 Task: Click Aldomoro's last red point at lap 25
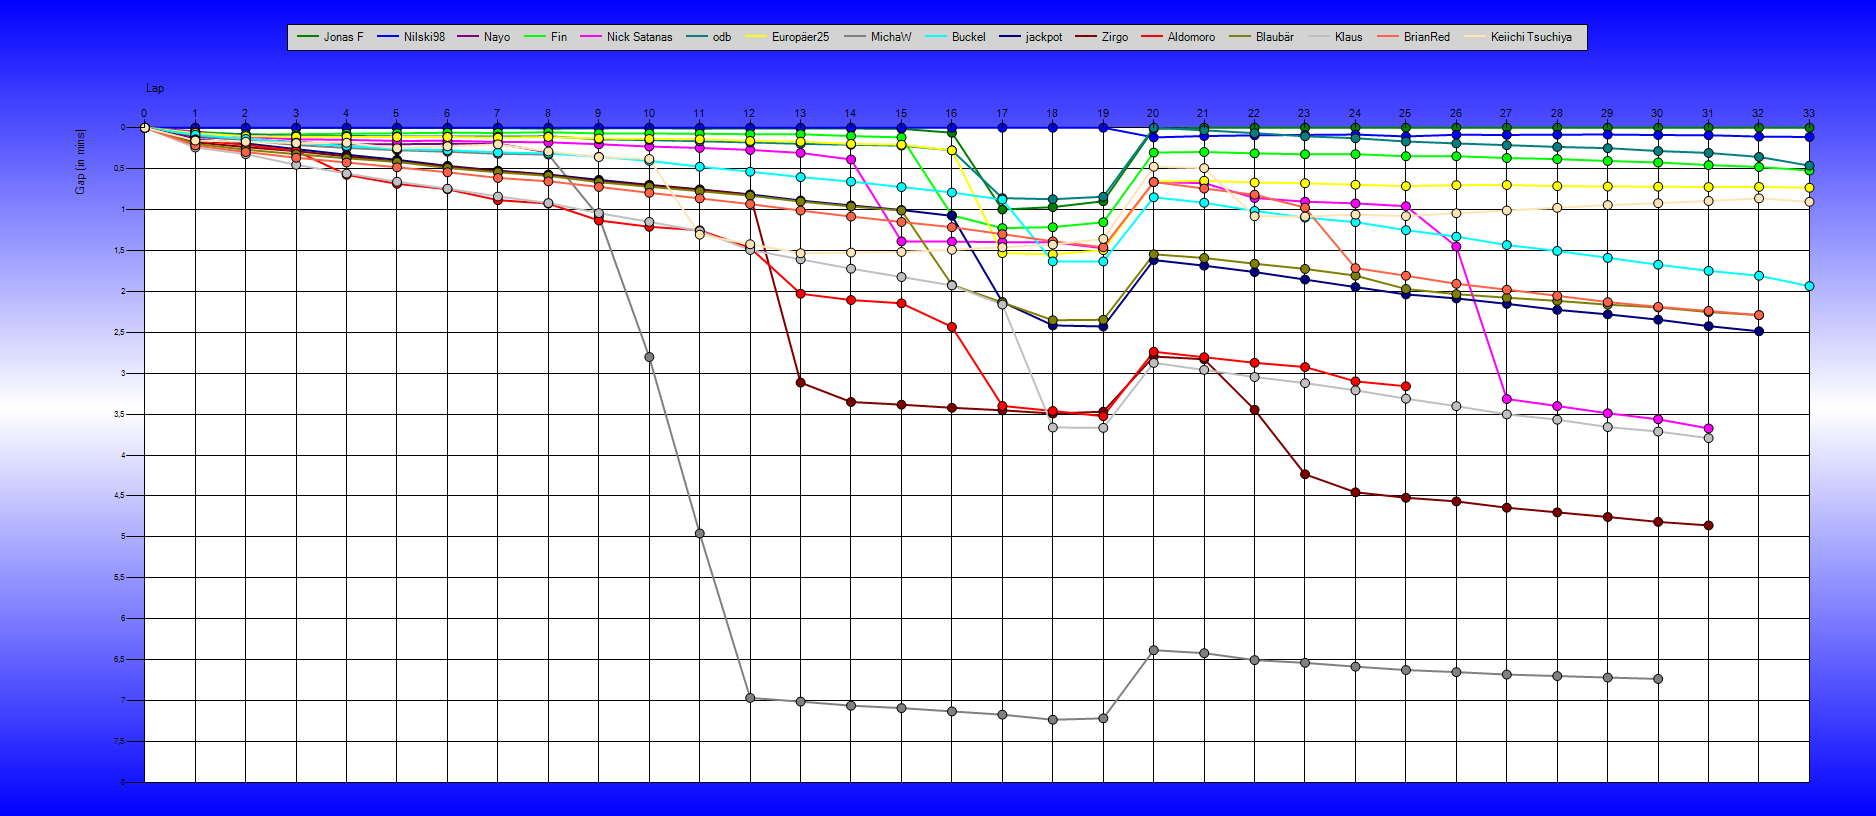tap(1406, 386)
